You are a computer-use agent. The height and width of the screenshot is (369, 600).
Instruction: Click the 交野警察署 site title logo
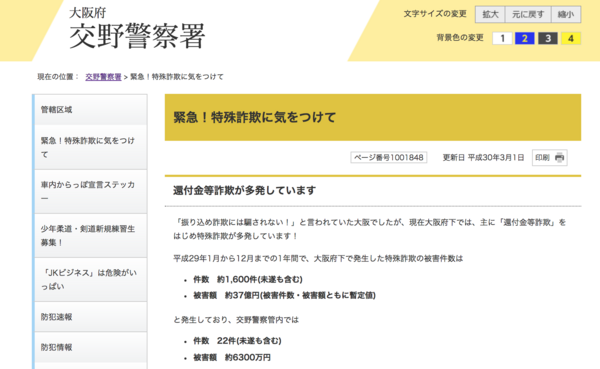[137, 29]
